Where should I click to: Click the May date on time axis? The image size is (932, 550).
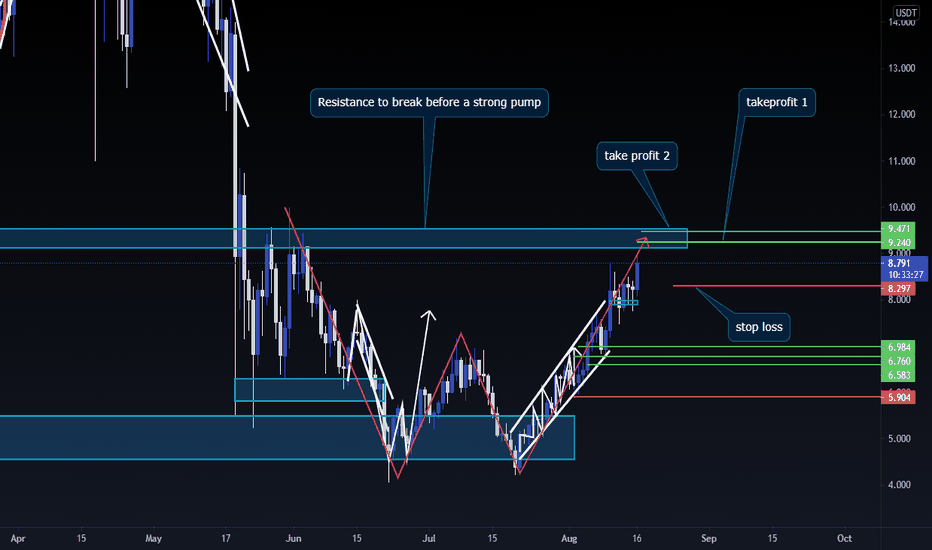[x=153, y=539]
